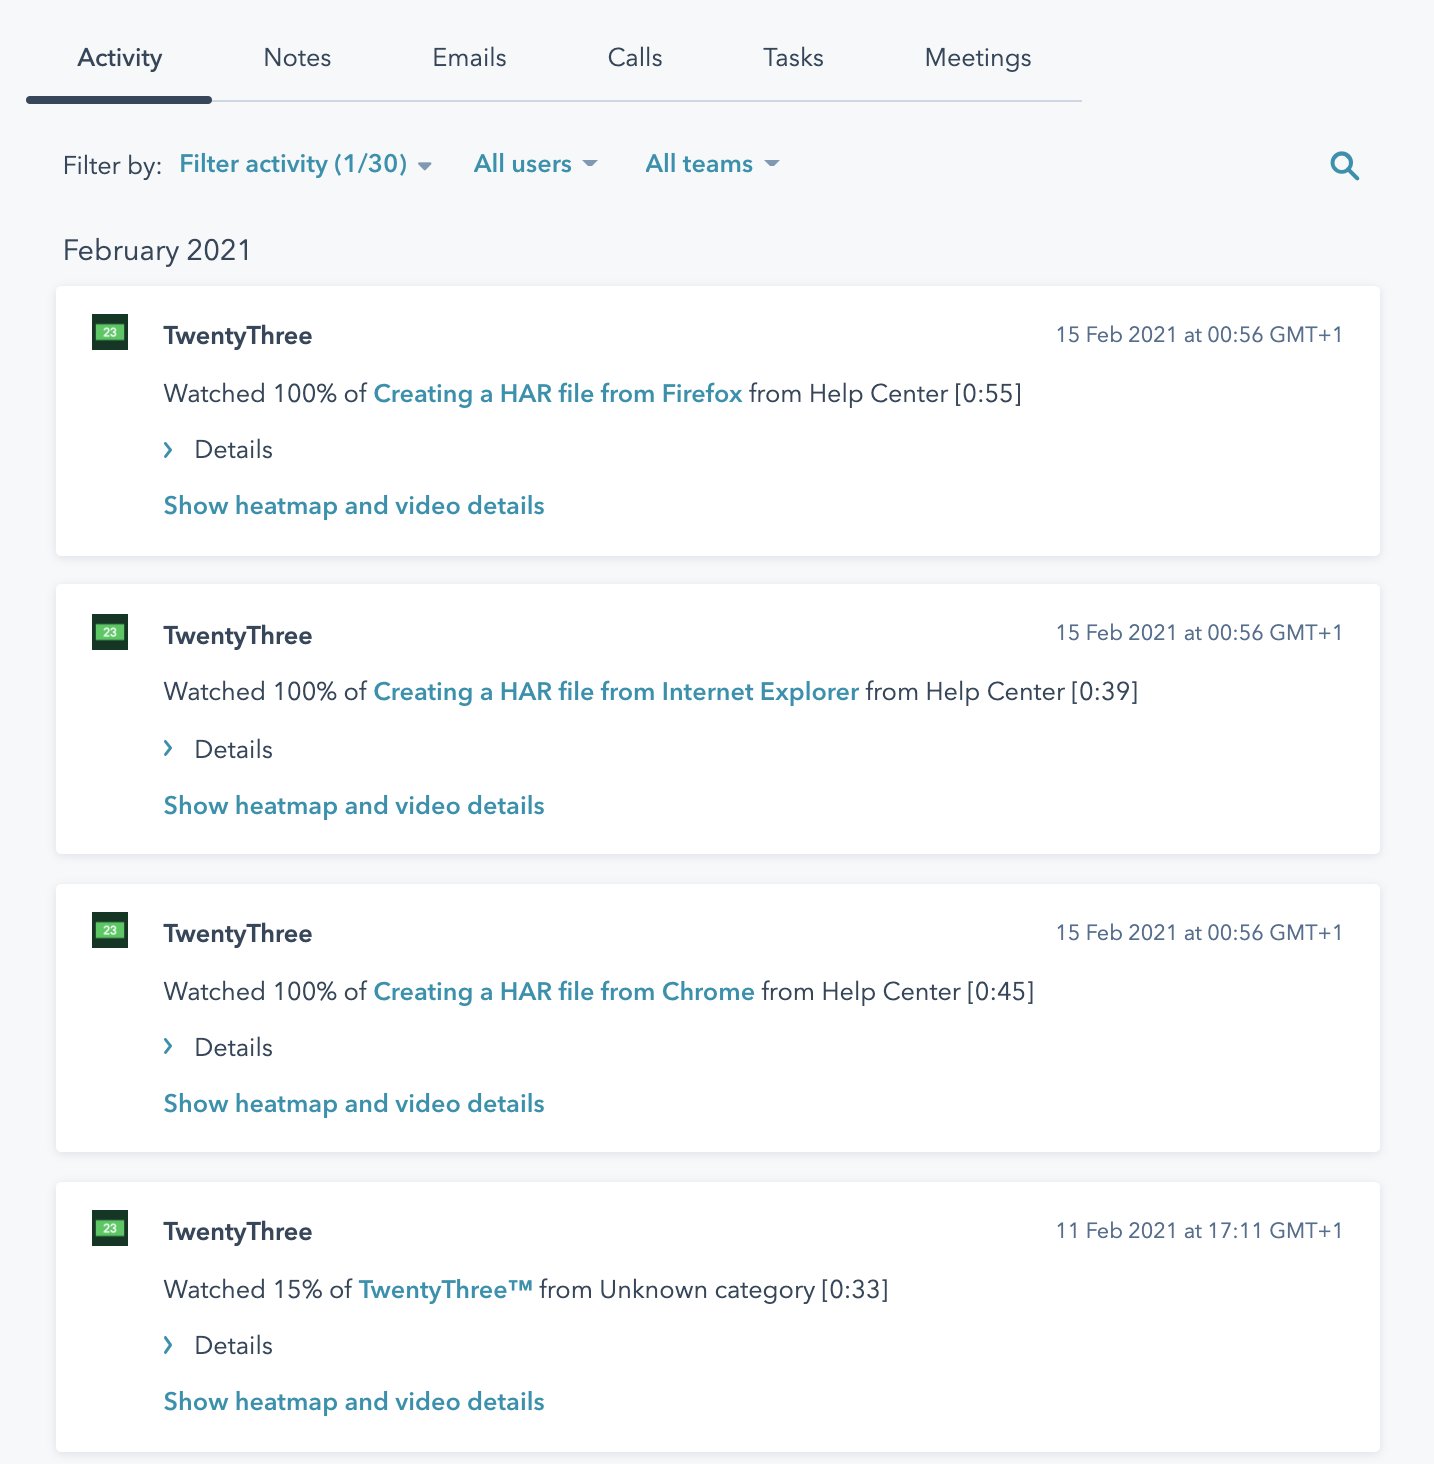Open the TwentyThree™ video link
This screenshot has width=1434, height=1464.
pyautogui.click(x=446, y=1290)
